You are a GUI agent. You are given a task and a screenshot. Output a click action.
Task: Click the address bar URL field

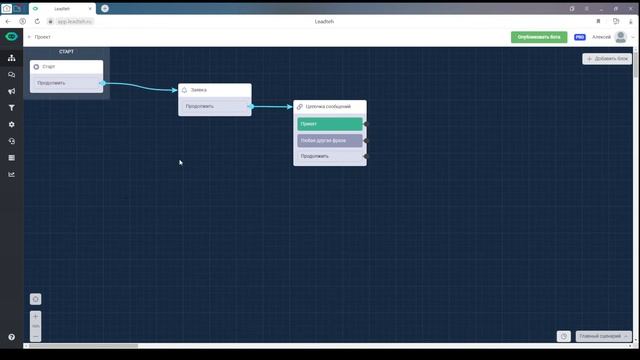point(74,21)
